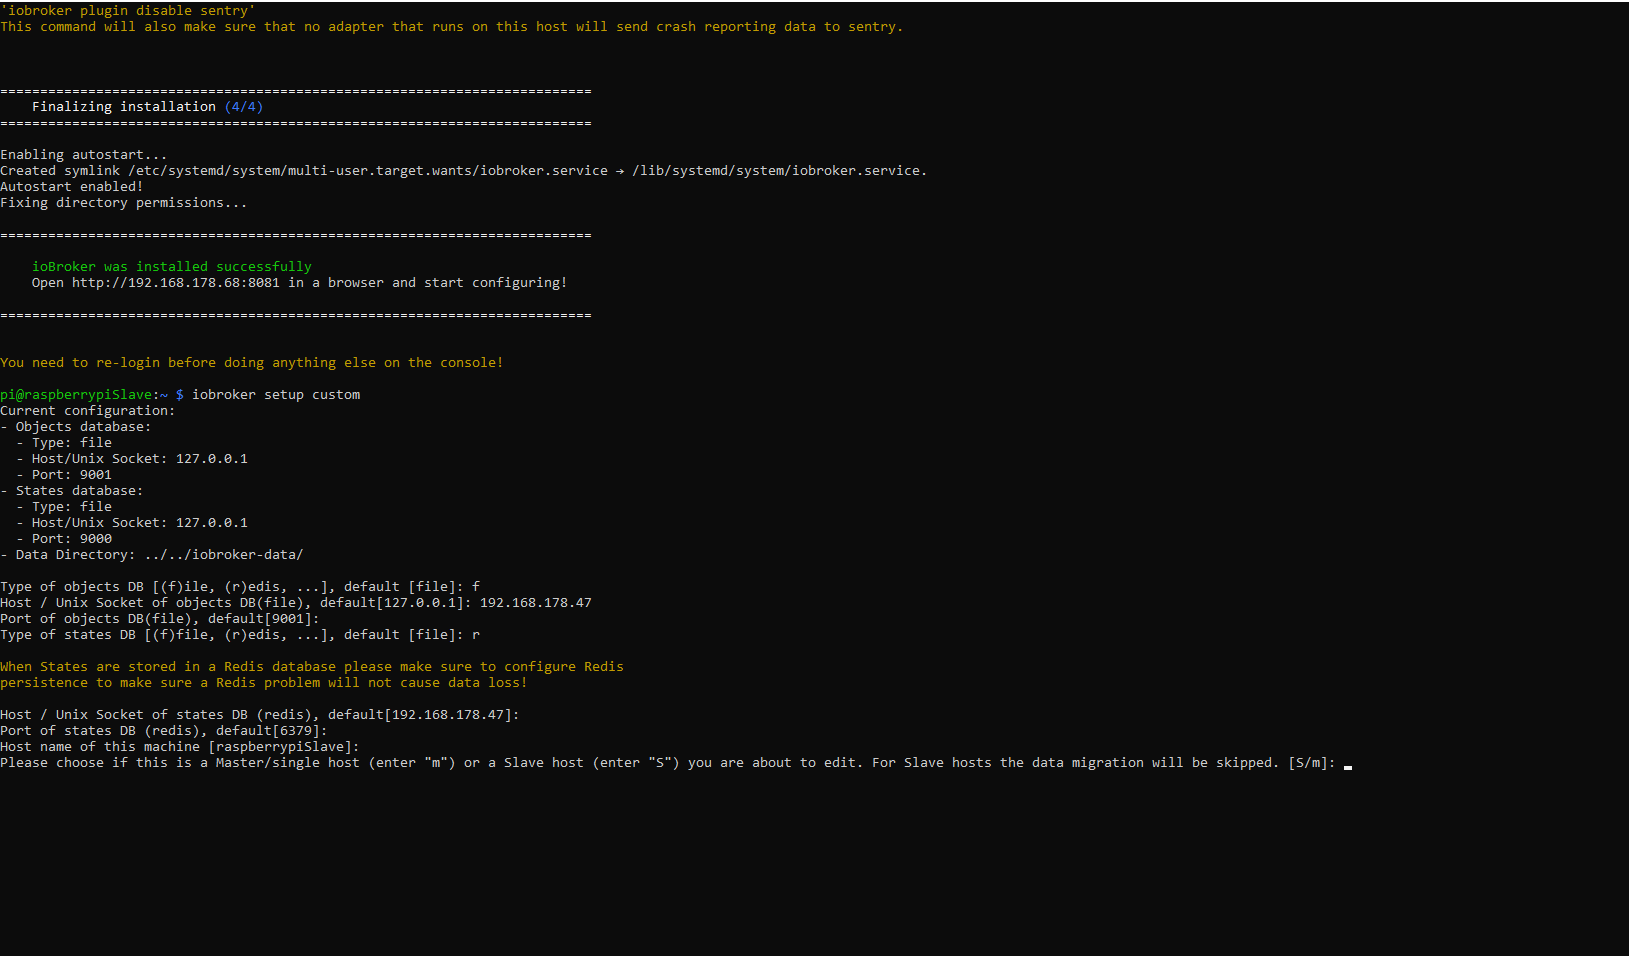Click the '- States database:' line

click(x=72, y=491)
